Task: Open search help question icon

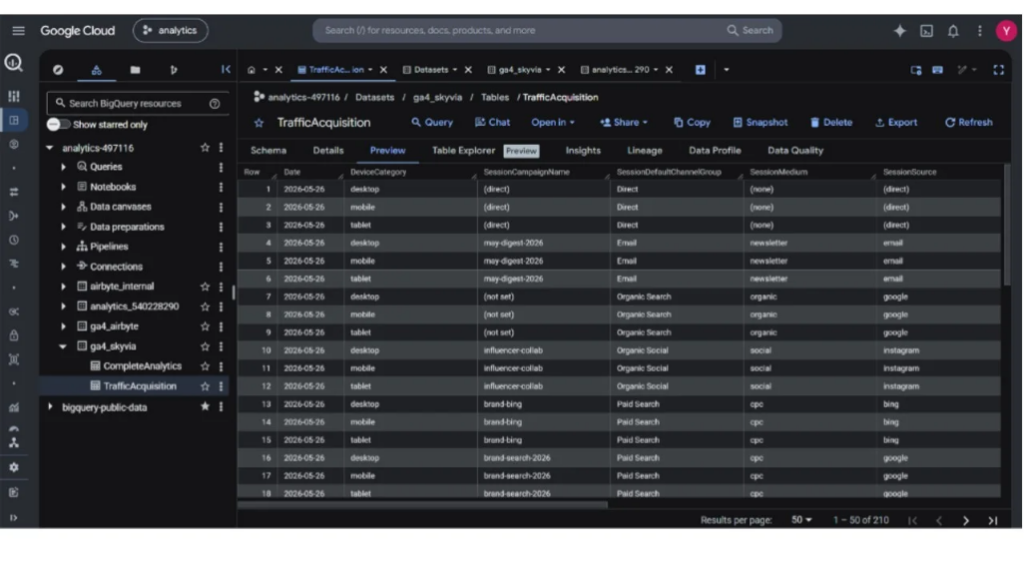Action: [x=214, y=103]
